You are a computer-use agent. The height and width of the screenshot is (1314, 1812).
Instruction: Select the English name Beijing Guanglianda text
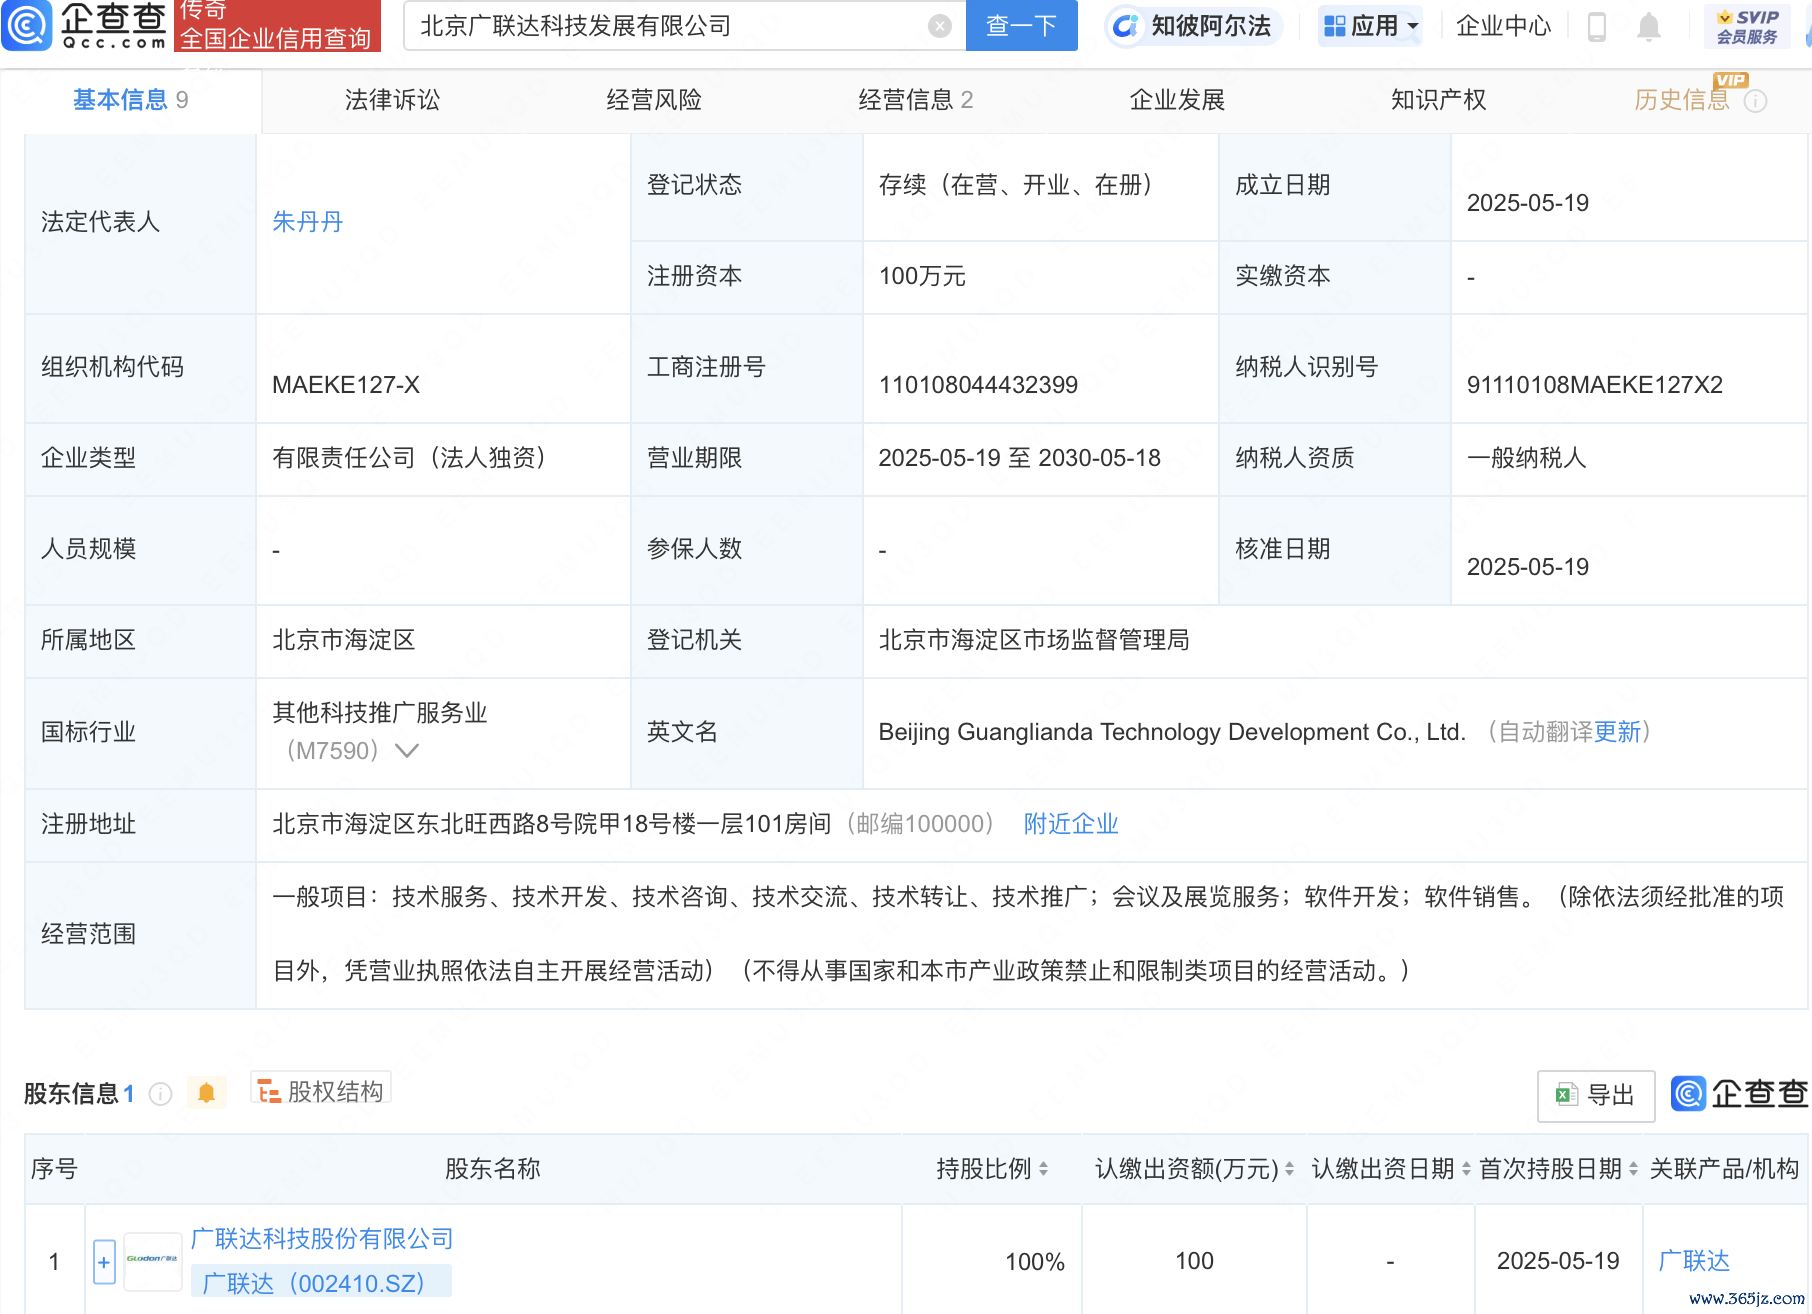[1172, 732]
